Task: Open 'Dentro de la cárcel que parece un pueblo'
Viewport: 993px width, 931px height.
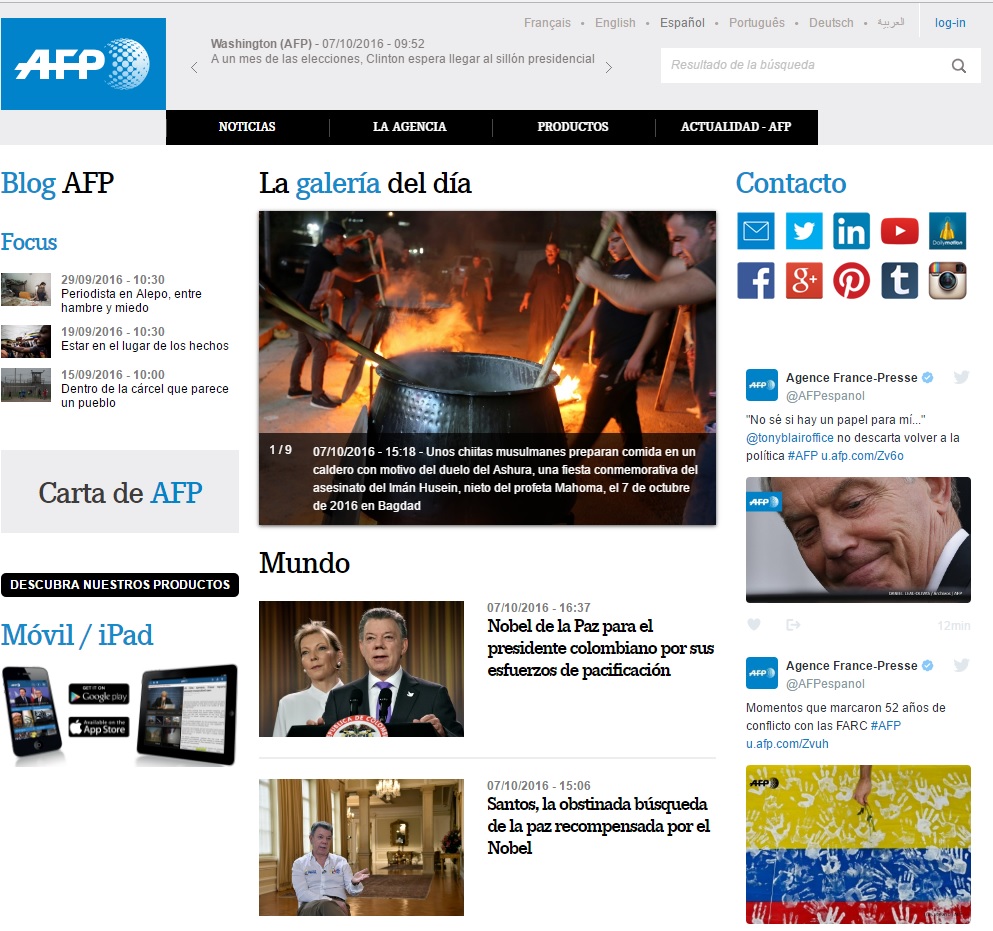Action: [144, 396]
